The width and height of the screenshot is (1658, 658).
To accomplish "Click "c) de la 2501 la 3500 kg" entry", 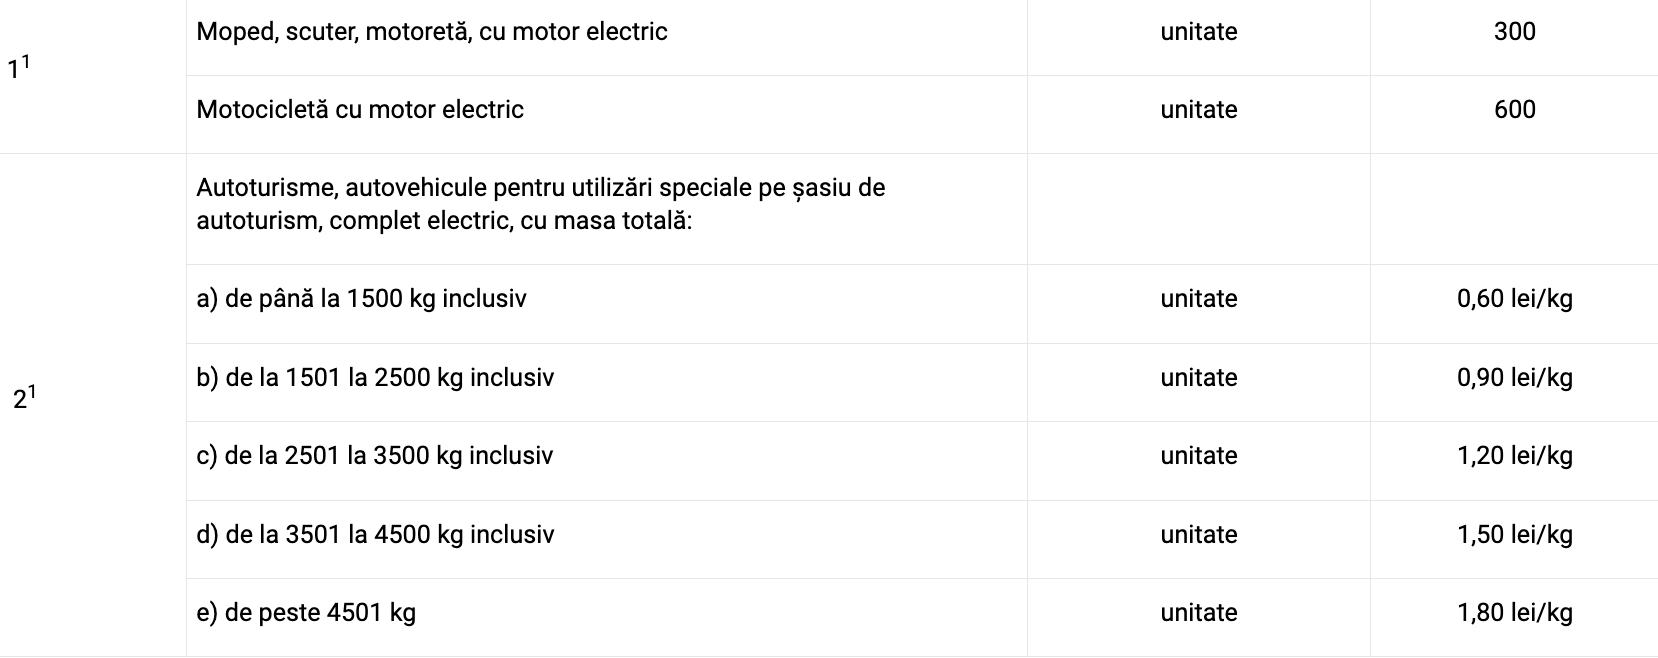I will 374,456.
